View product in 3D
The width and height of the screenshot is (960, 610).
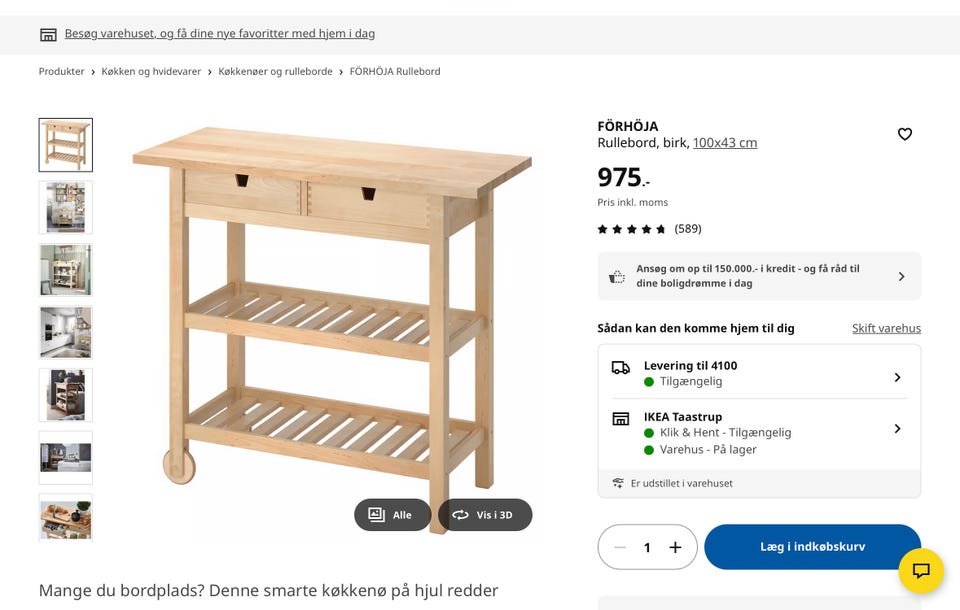(485, 514)
